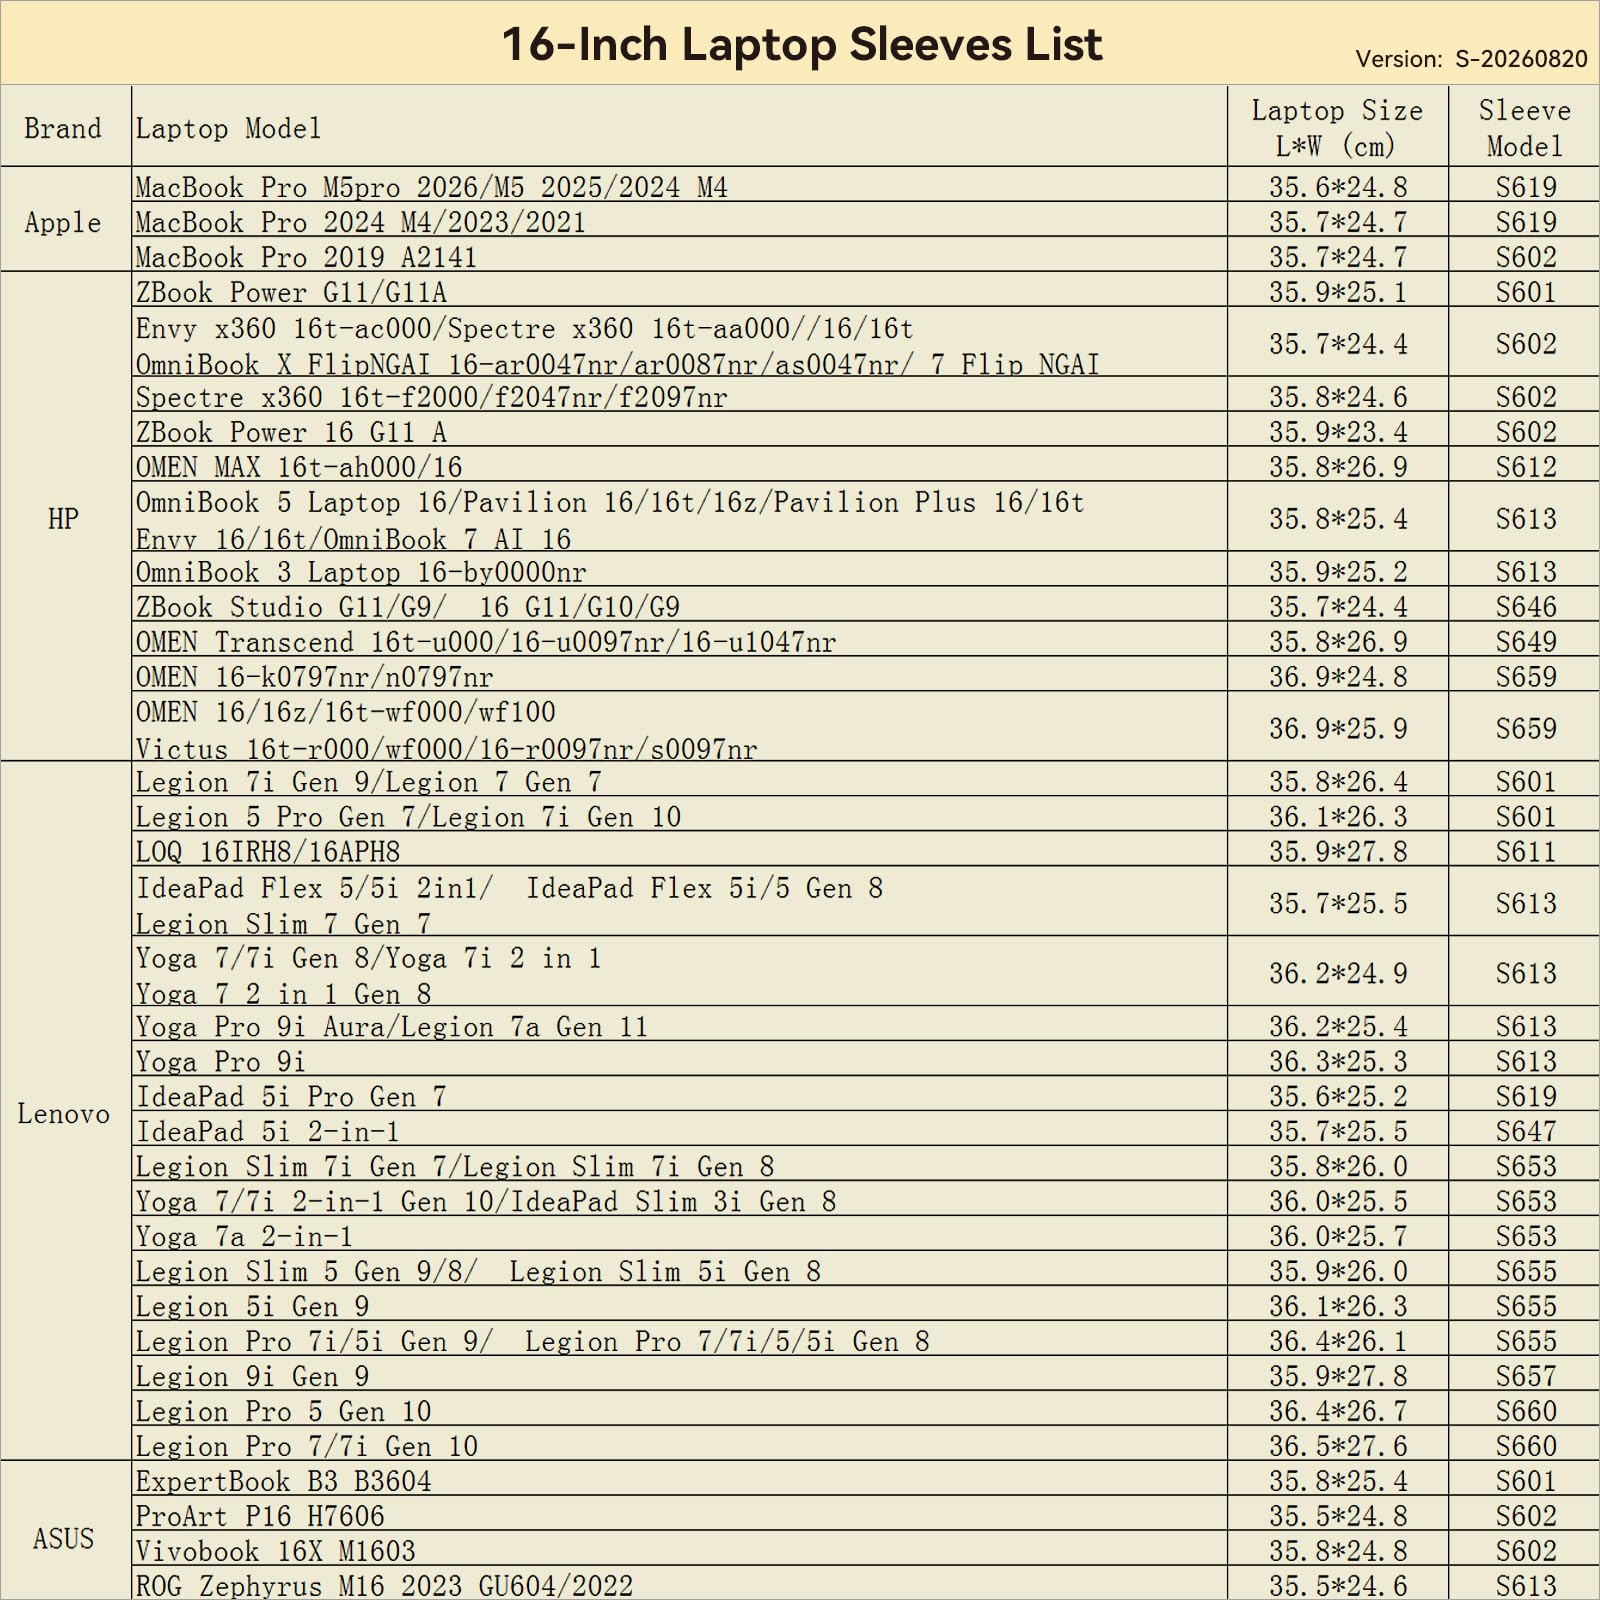Image resolution: width=1600 pixels, height=1600 pixels.
Task: Click the "16-Inch Laptop Sleeves List" title
Action: pos(801,45)
